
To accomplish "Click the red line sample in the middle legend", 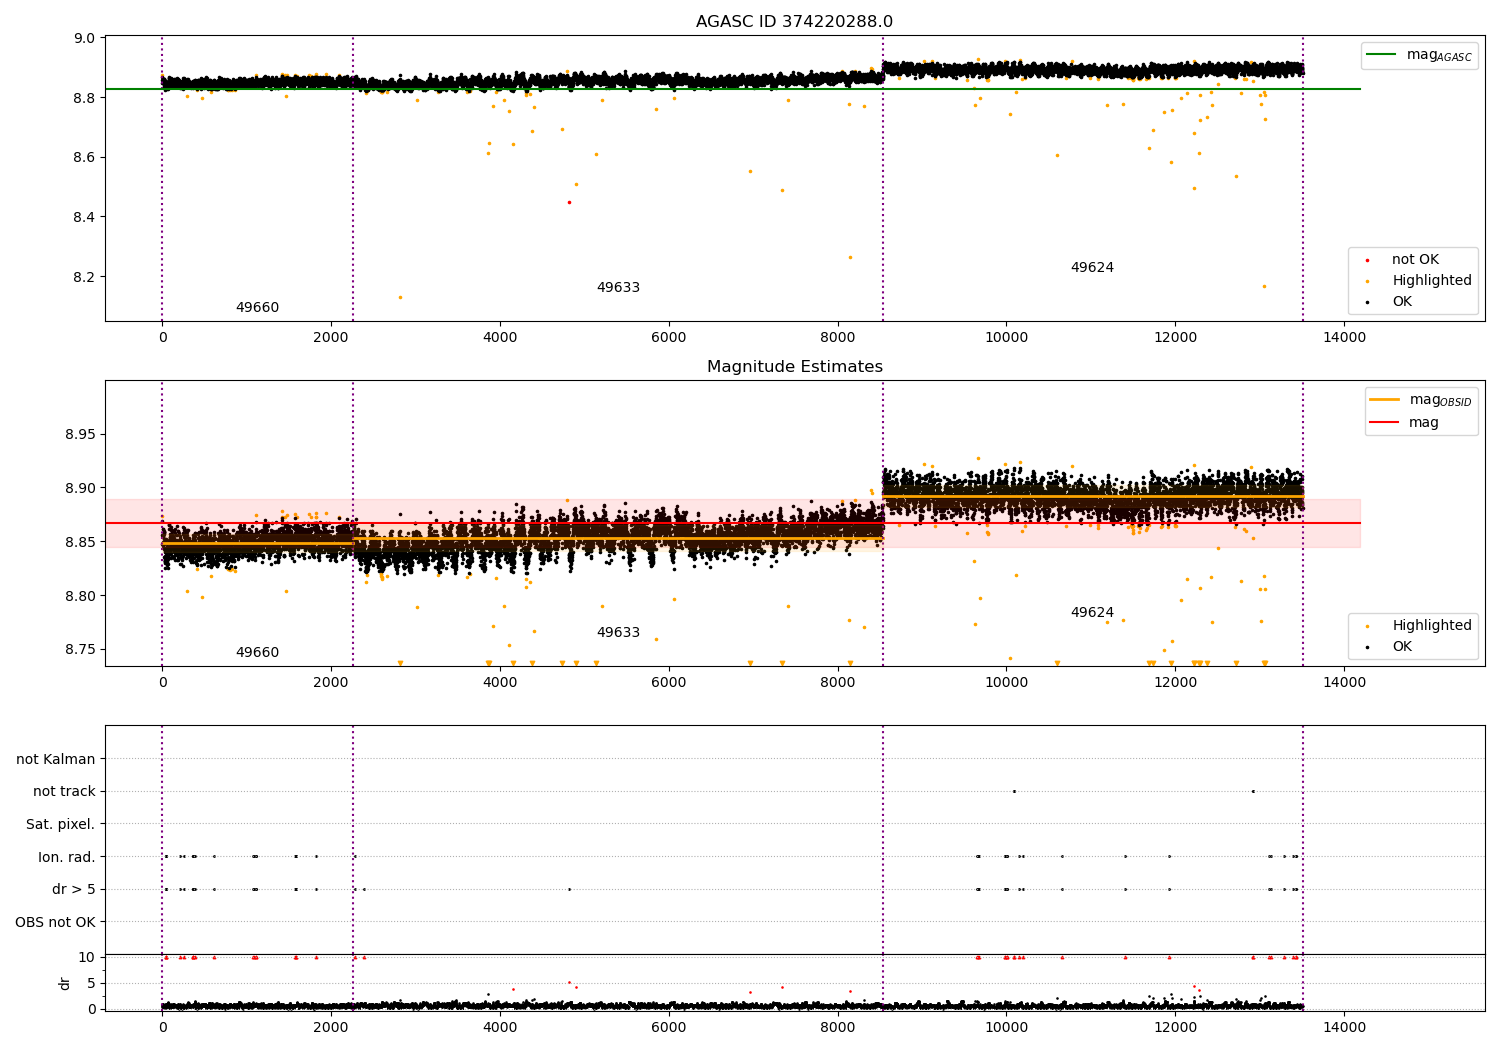I will (x=1384, y=423).
